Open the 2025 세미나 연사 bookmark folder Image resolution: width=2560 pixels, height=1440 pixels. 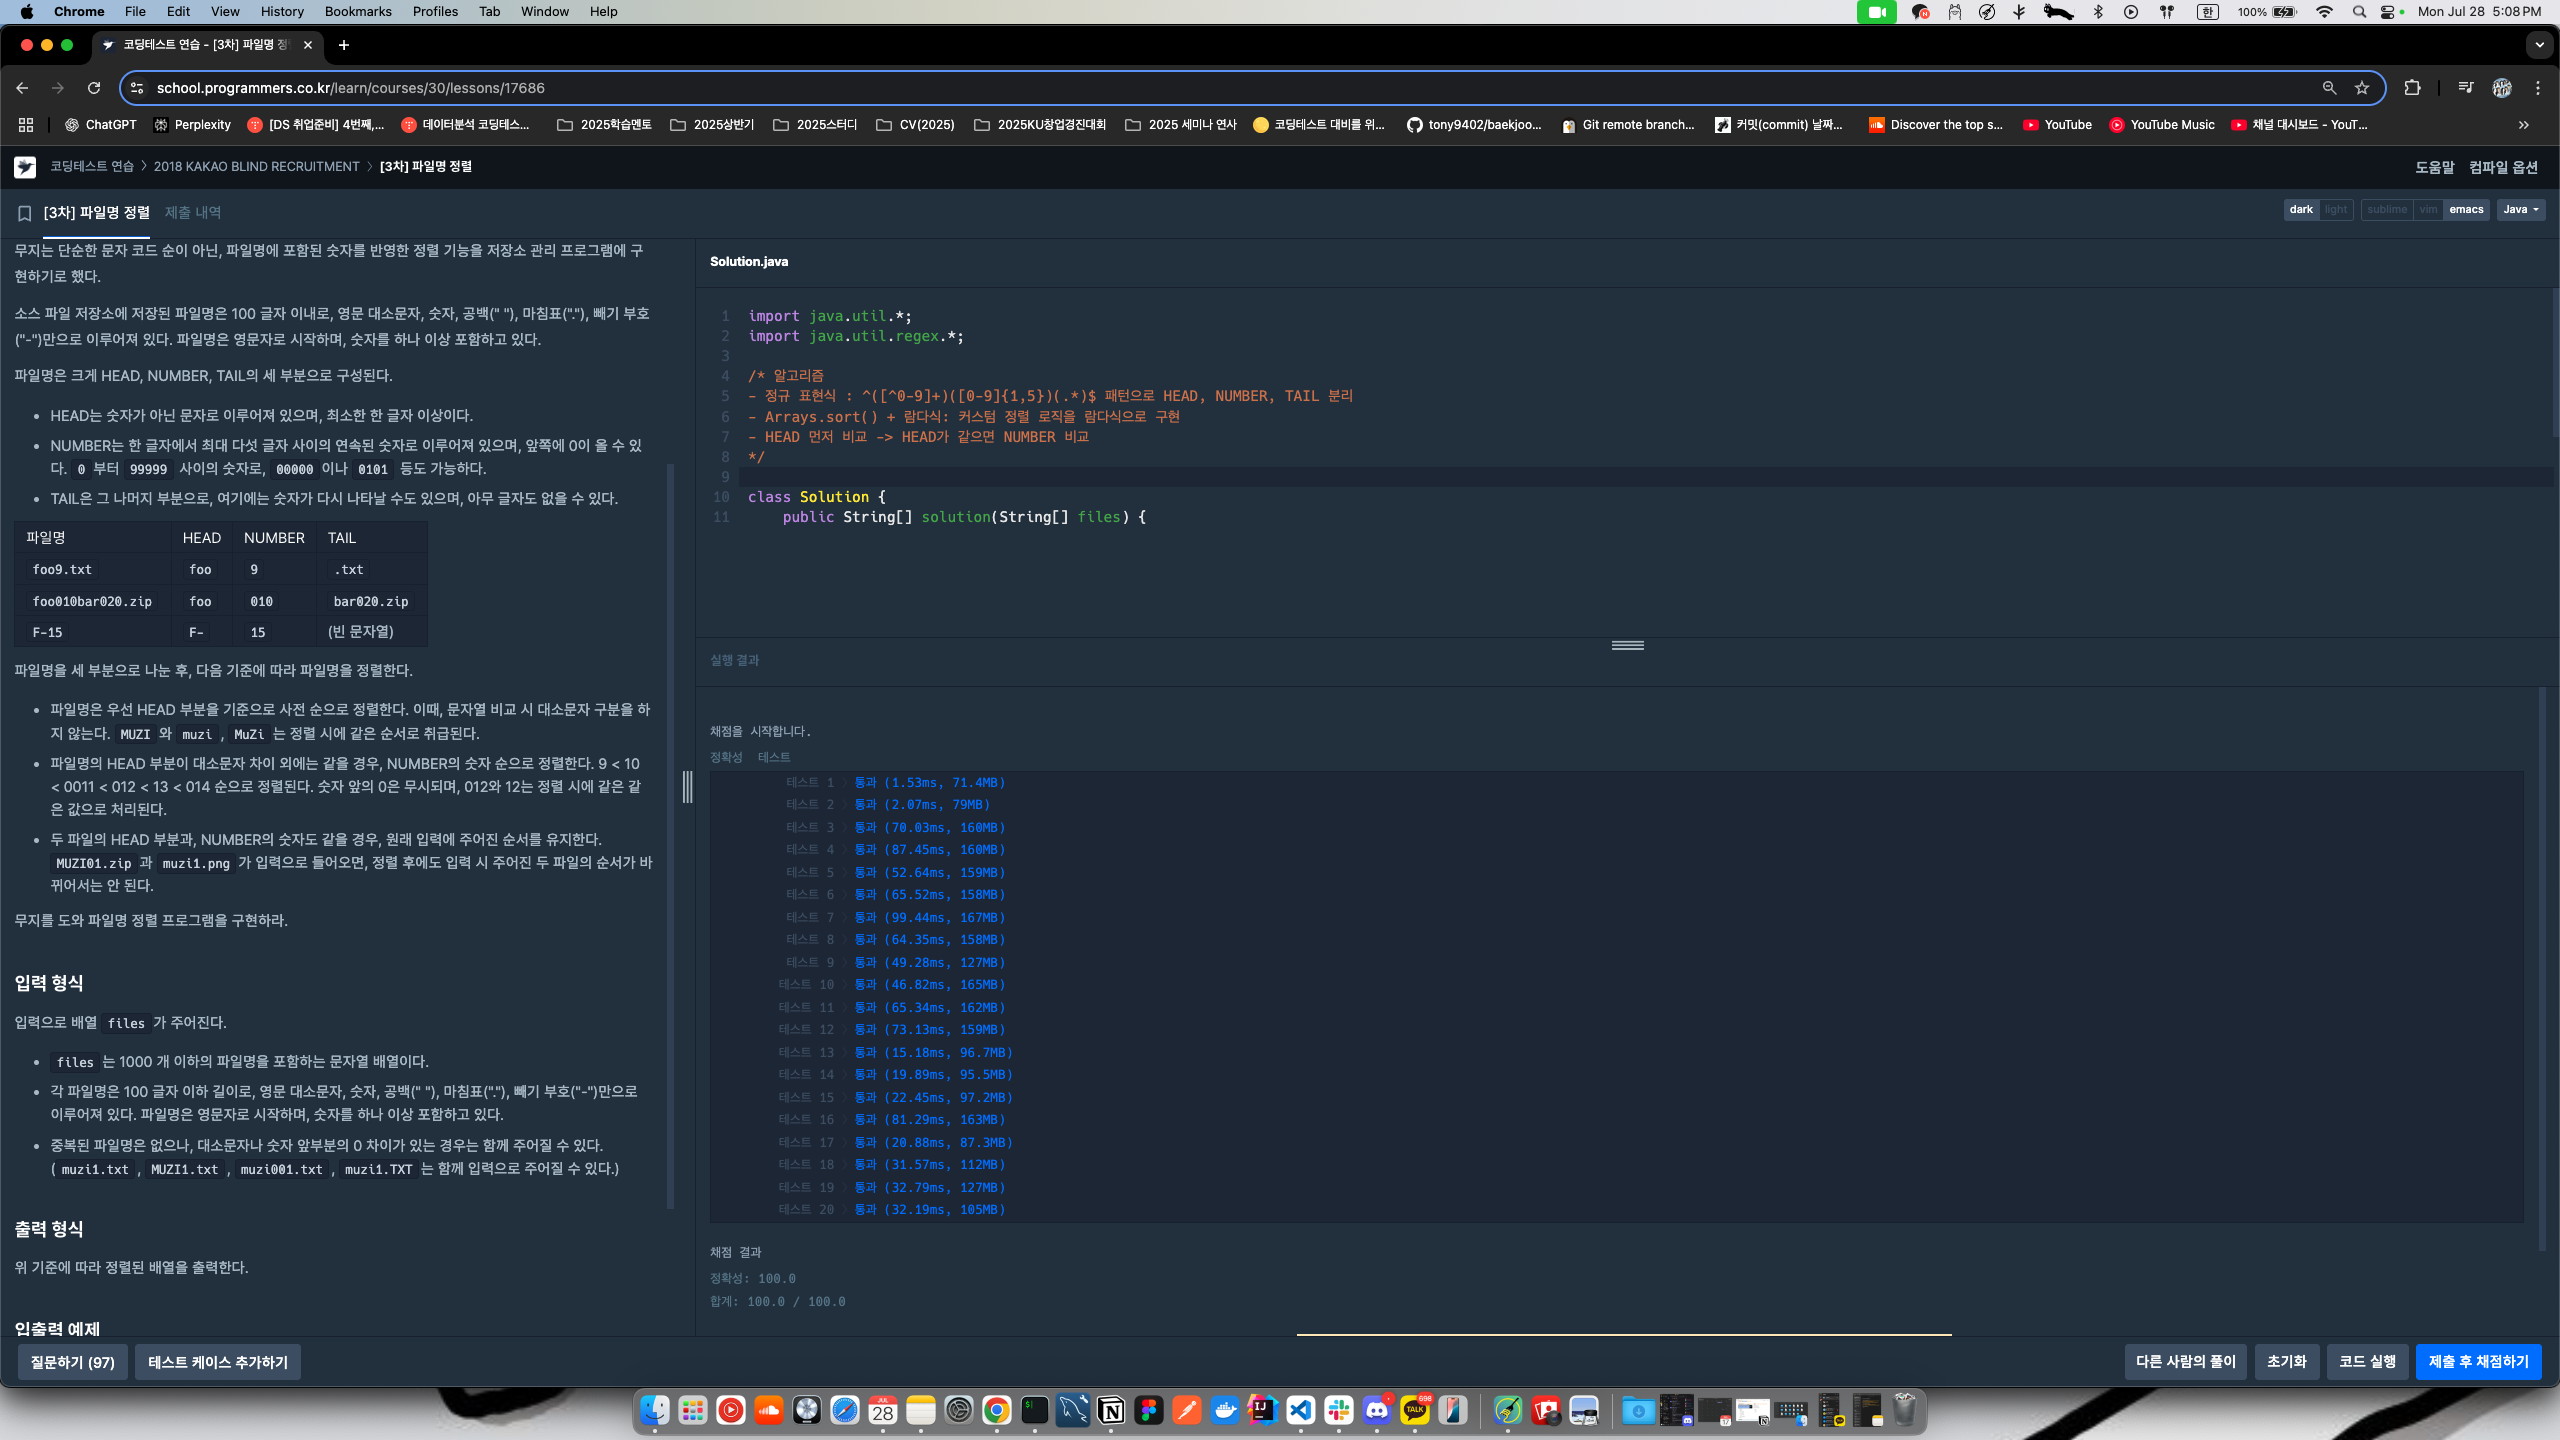pos(1181,125)
